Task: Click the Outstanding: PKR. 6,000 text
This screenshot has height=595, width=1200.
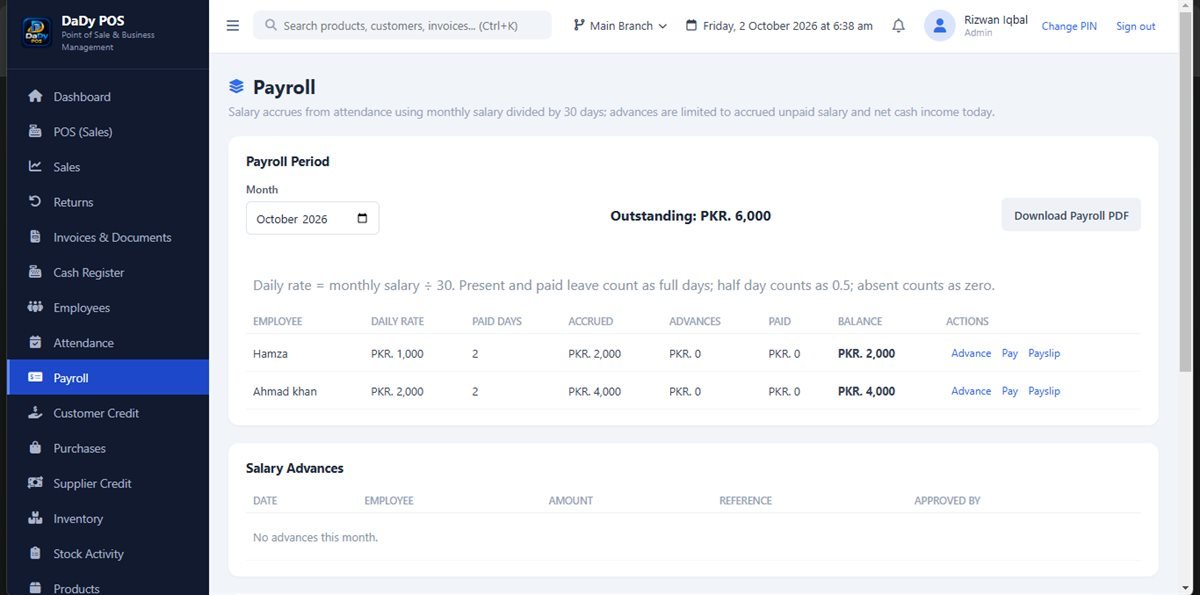Action: 690,215
